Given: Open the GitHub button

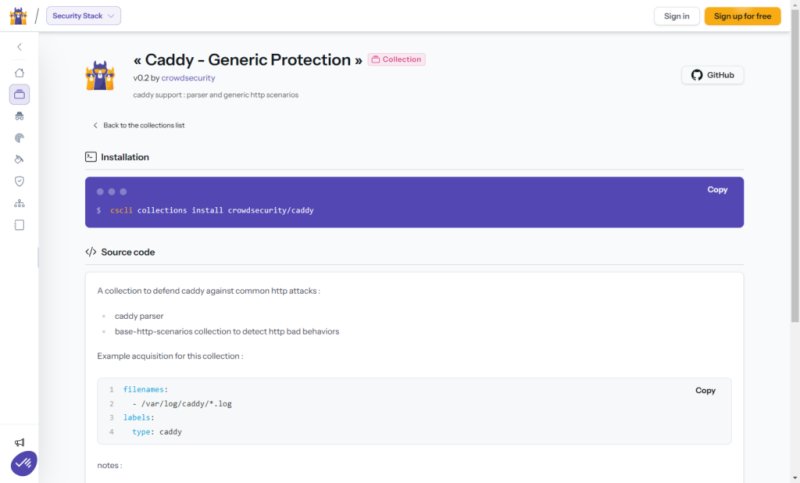Looking at the screenshot, I should coord(712,75).
